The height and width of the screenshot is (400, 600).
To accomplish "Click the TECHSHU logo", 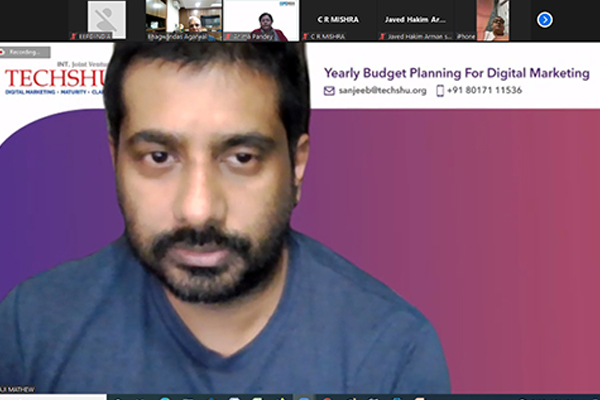I will pyautogui.click(x=55, y=78).
